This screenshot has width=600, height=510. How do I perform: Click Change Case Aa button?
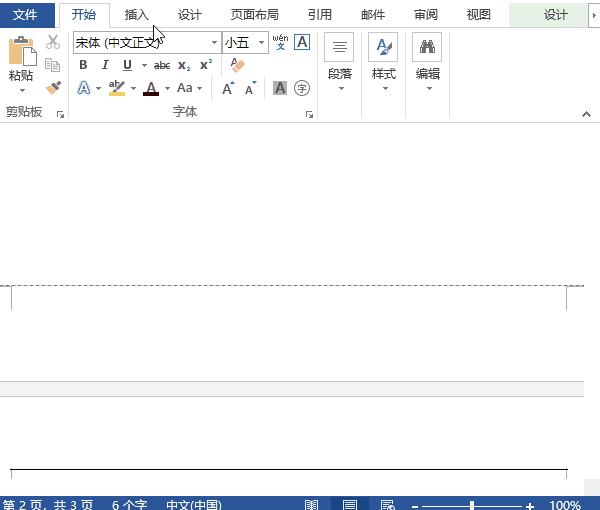coord(184,88)
